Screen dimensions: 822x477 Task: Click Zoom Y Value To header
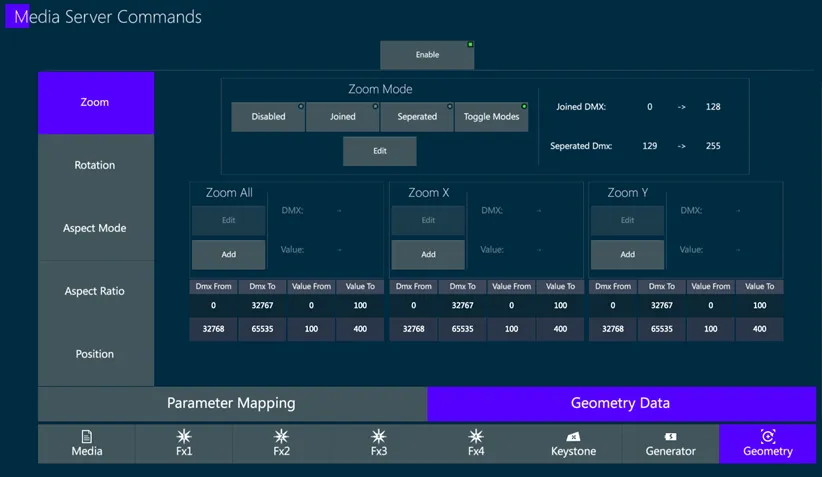click(x=760, y=287)
